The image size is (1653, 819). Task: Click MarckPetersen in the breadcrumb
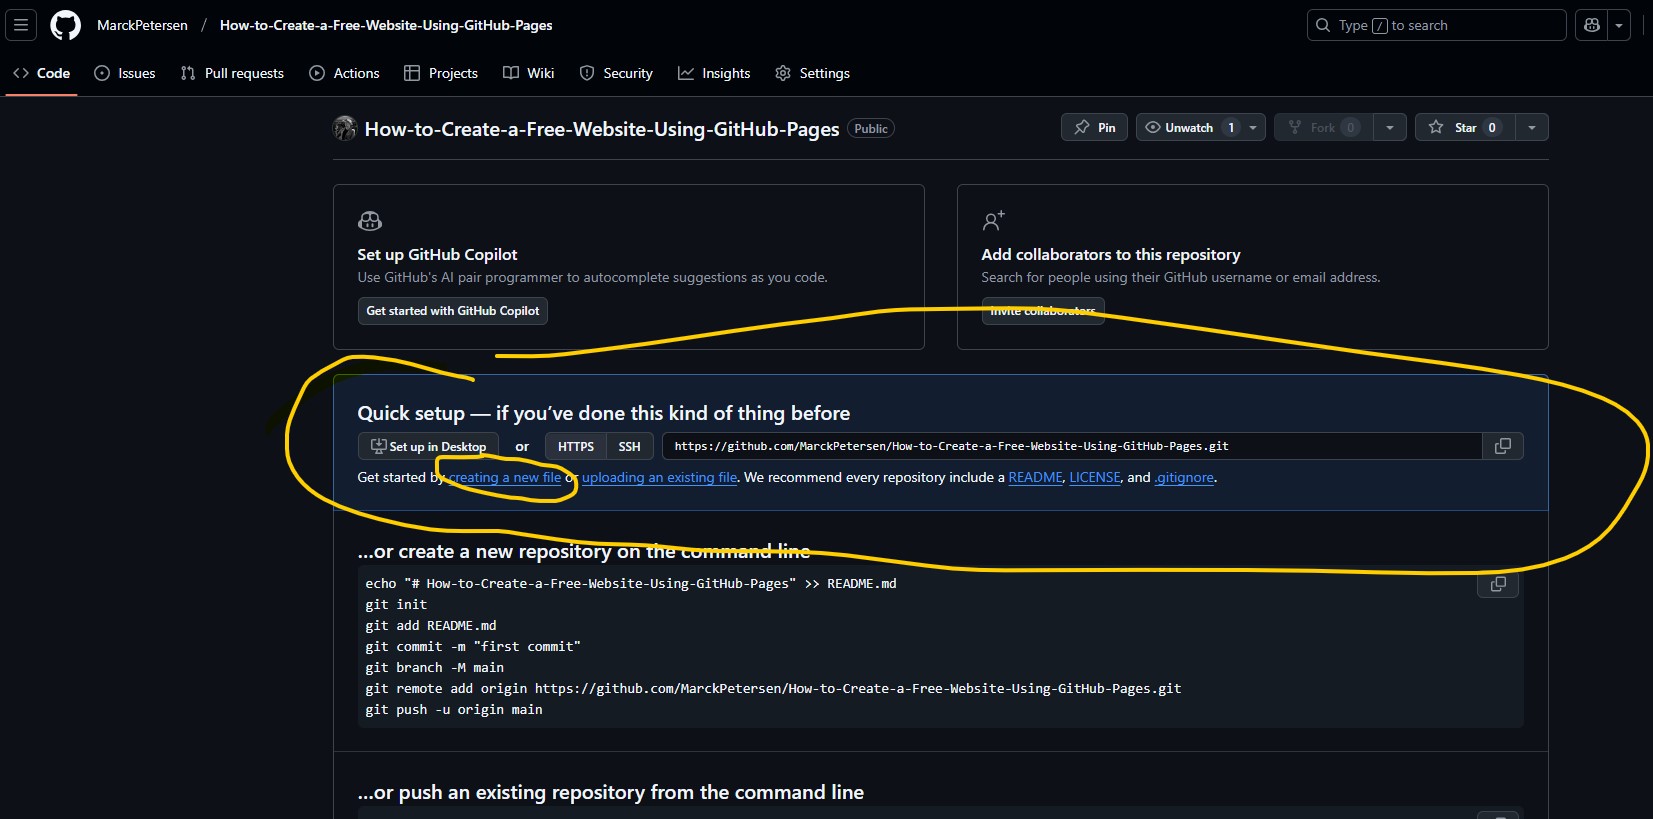point(142,25)
